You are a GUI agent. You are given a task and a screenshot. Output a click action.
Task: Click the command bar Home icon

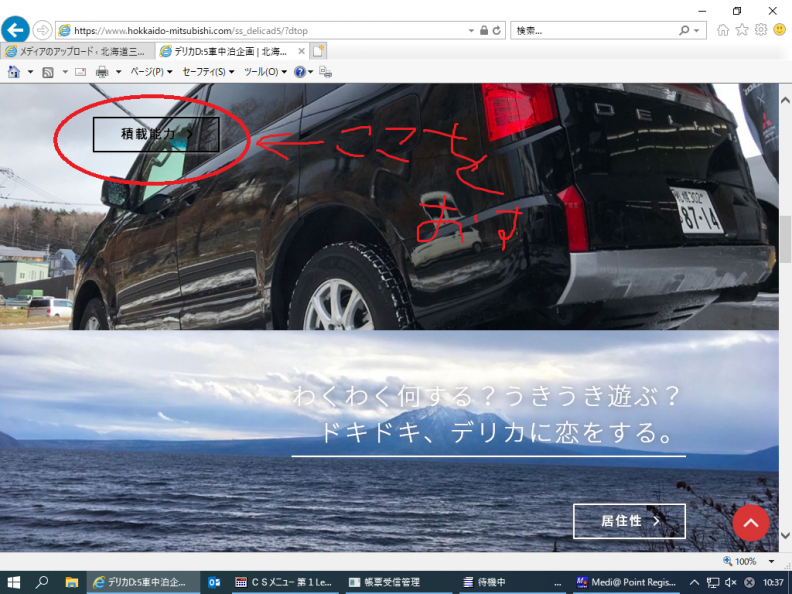[x=14, y=72]
